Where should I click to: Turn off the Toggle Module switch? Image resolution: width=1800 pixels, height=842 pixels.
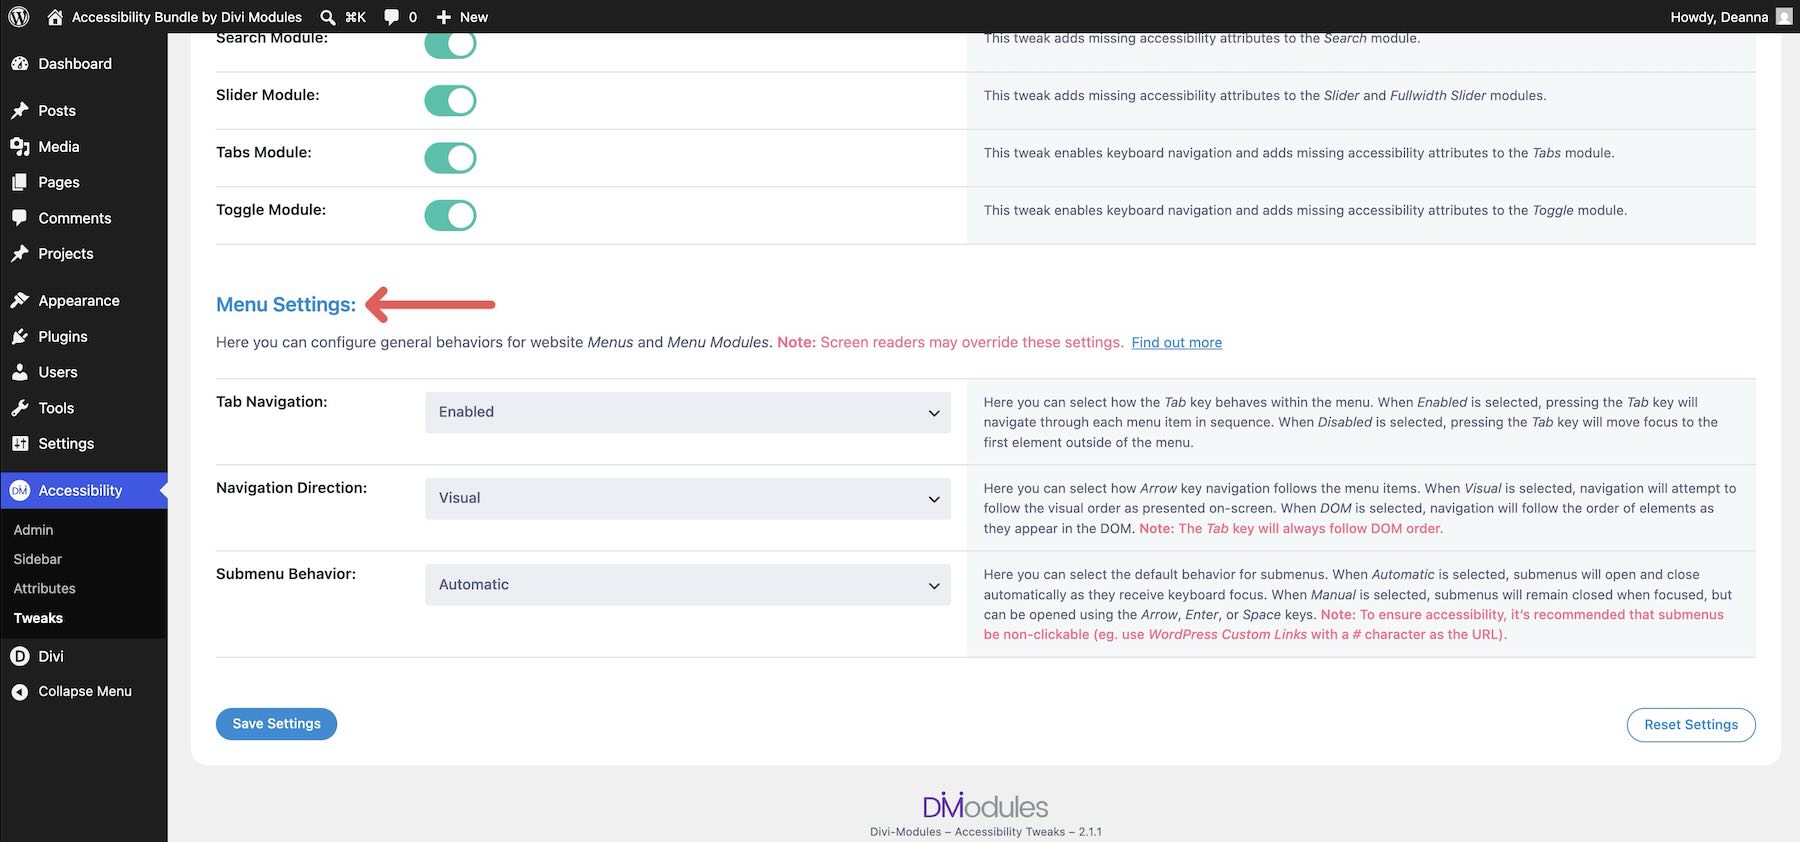[x=450, y=215]
